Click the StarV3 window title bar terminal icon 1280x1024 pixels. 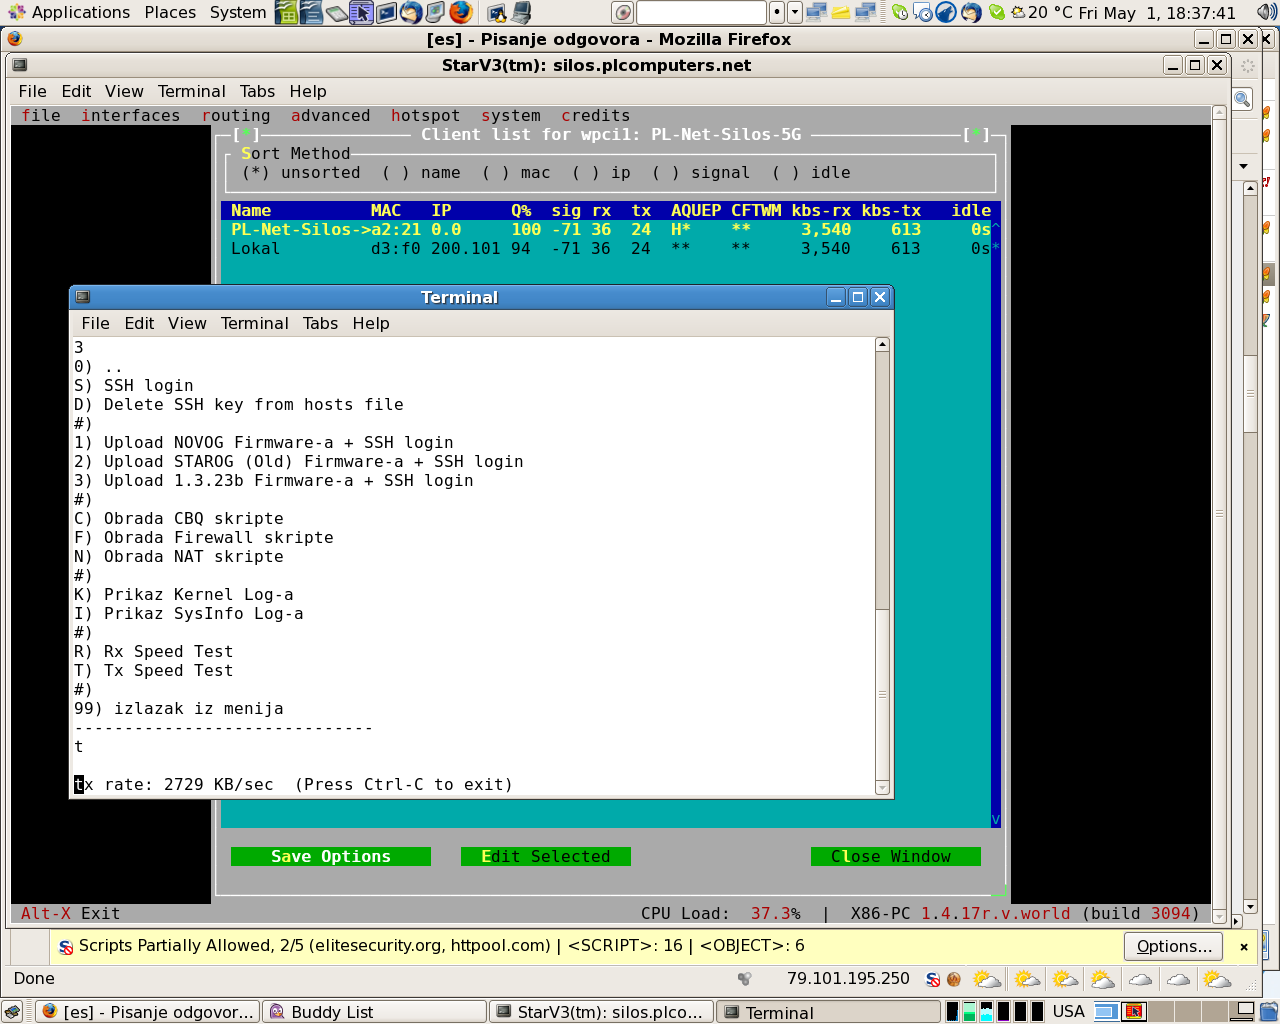tap(19, 65)
